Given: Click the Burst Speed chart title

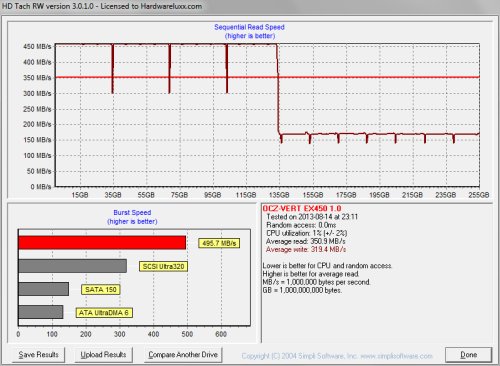Looking at the screenshot, I should [132, 212].
